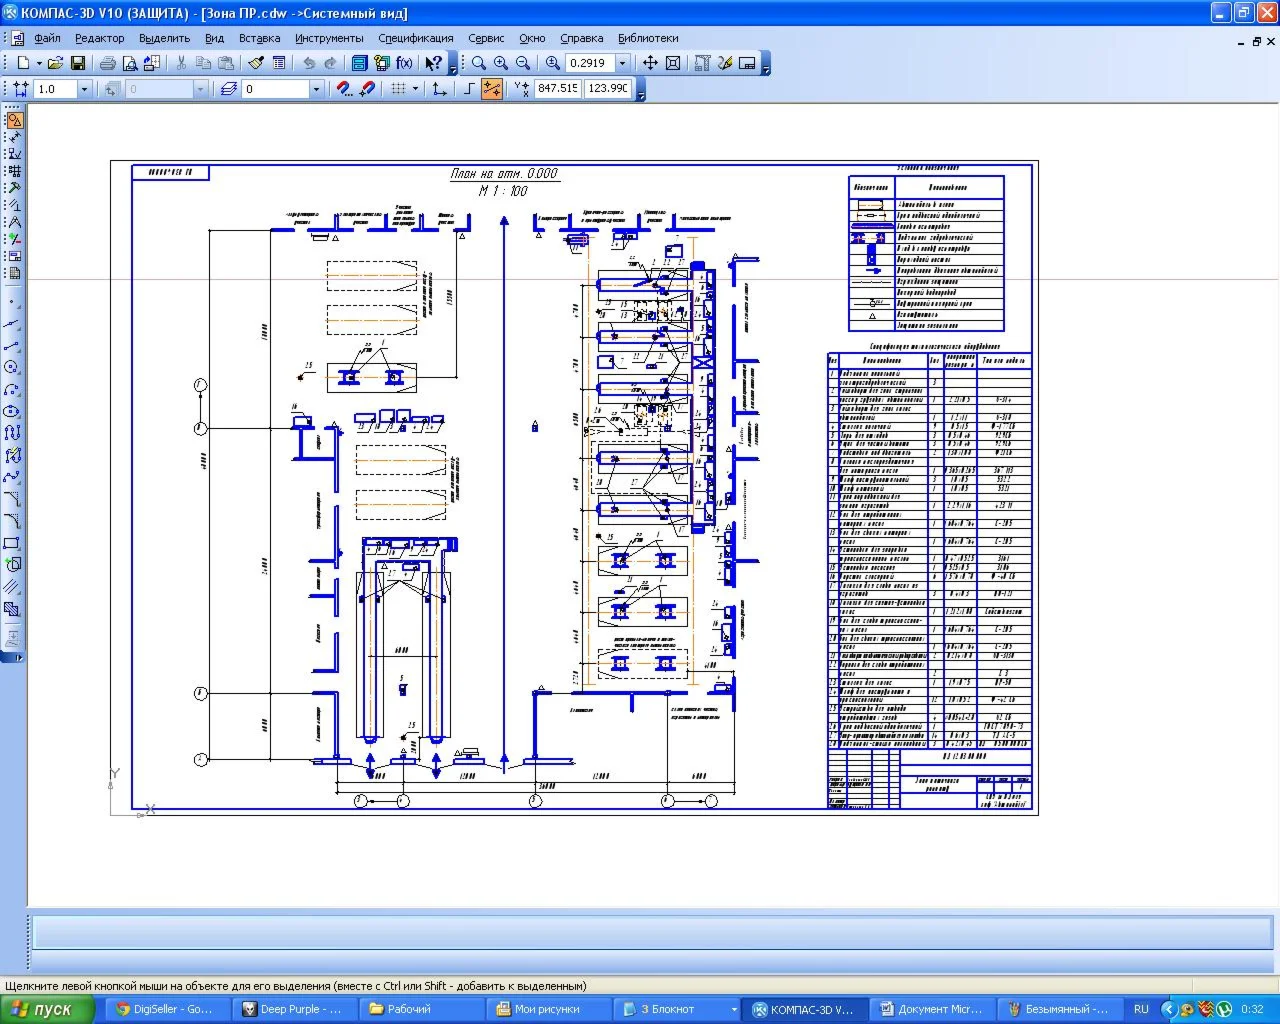Screen dimensions: 1280x1024
Task: Click the Pan view cross-arrows icon
Action: point(650,63)
